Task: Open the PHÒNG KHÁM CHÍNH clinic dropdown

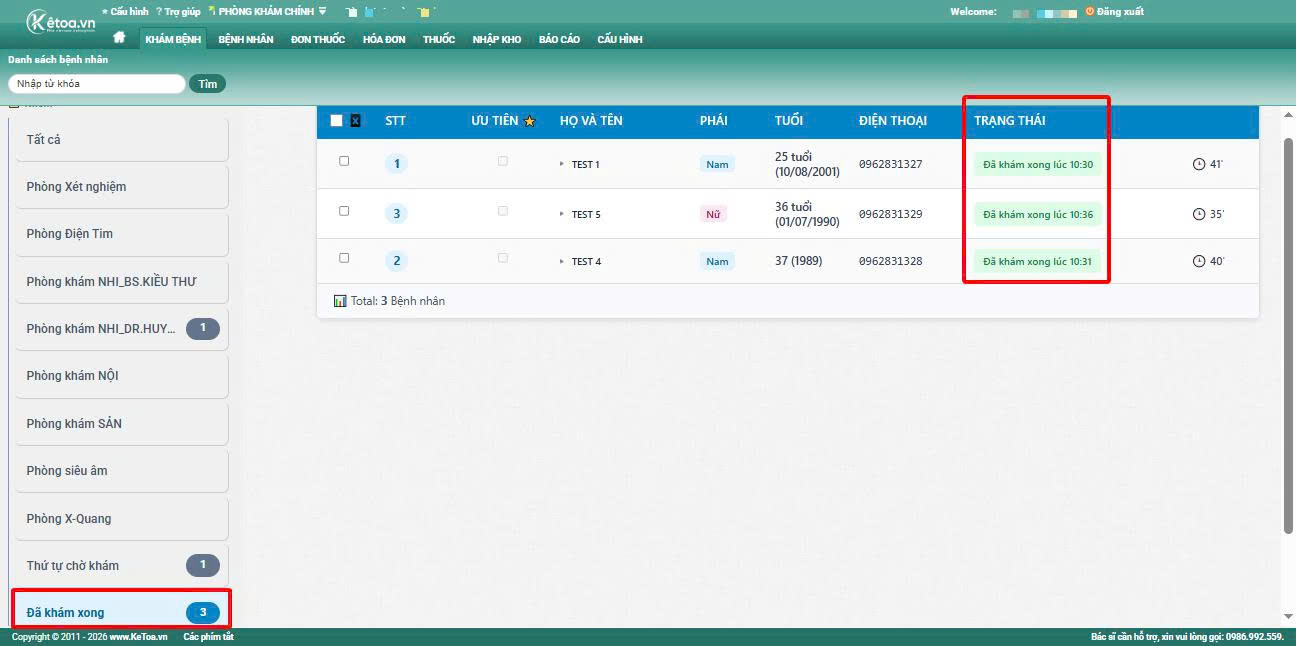Action: (267, 12)
